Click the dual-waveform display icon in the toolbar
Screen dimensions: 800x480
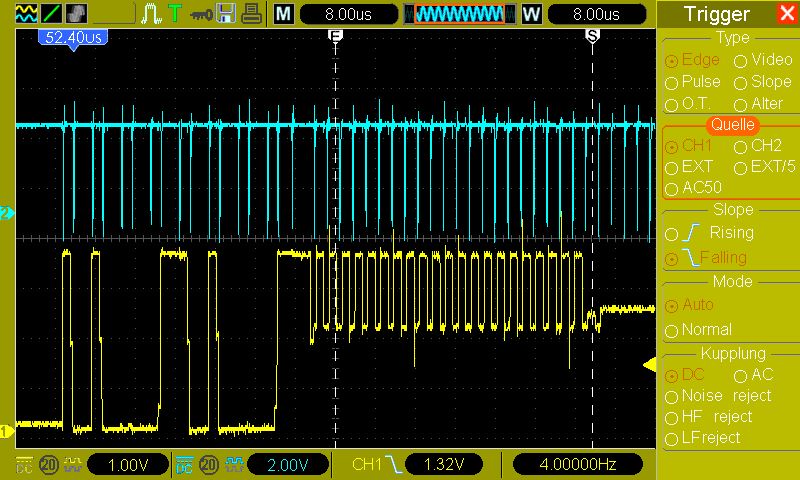tap(27, 14)
